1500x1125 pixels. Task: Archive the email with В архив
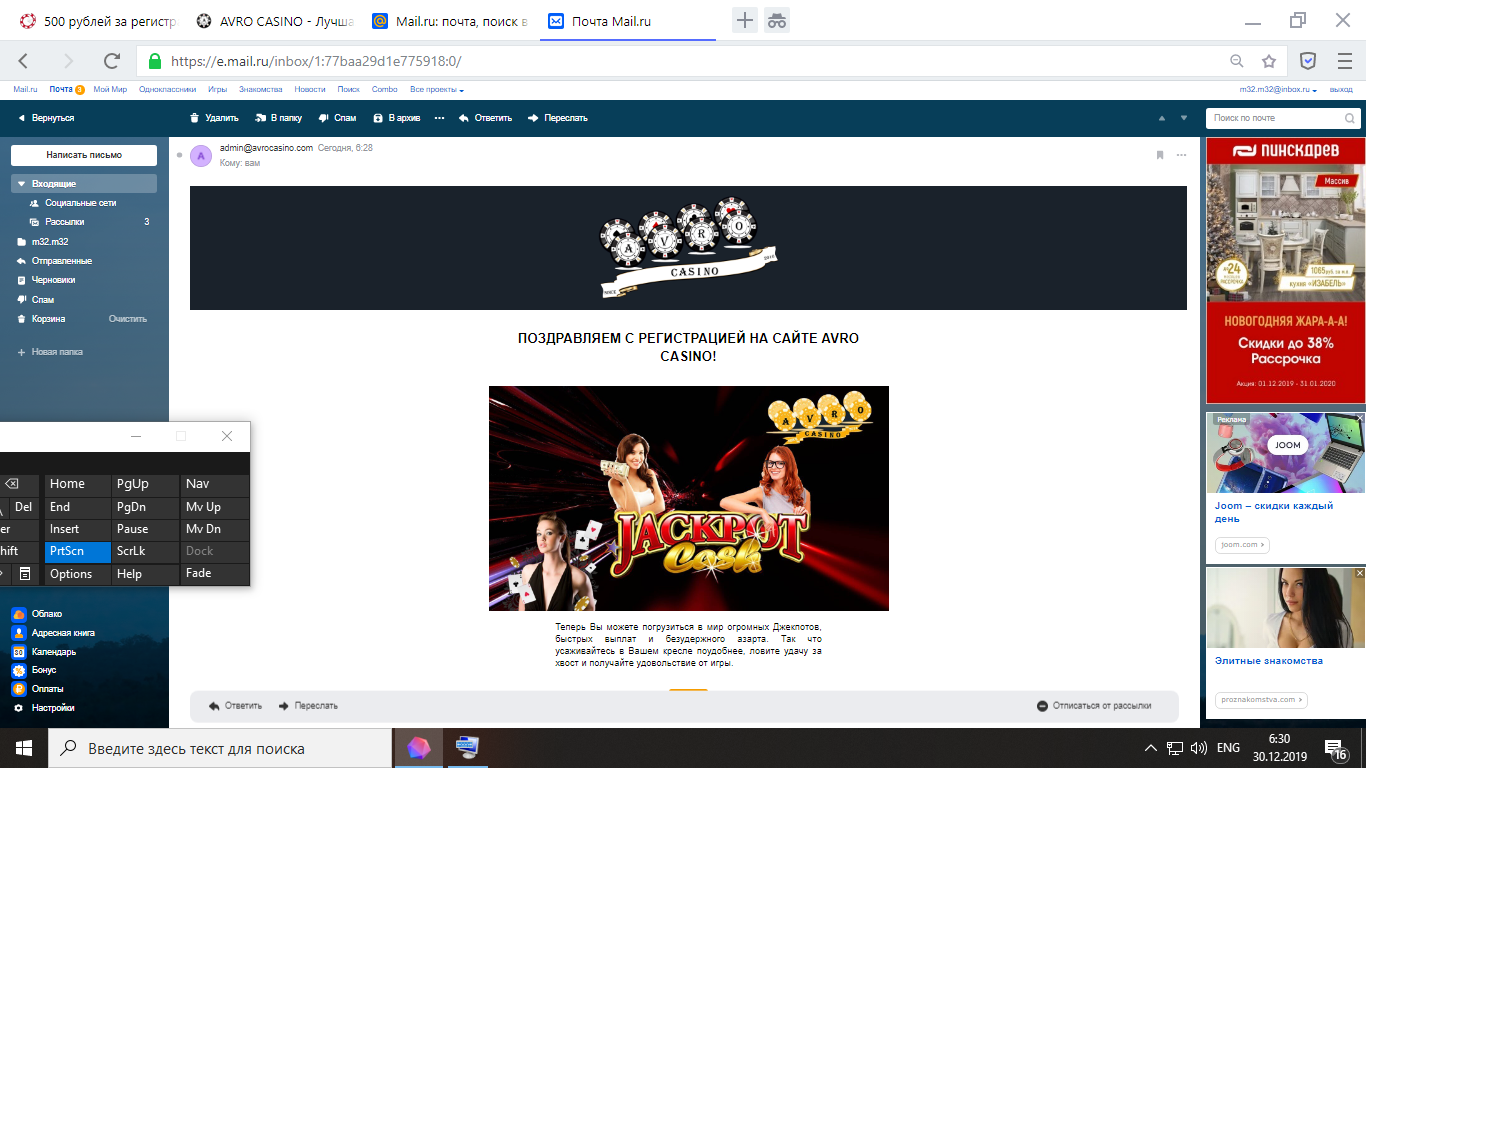click(x=397, y=118)
